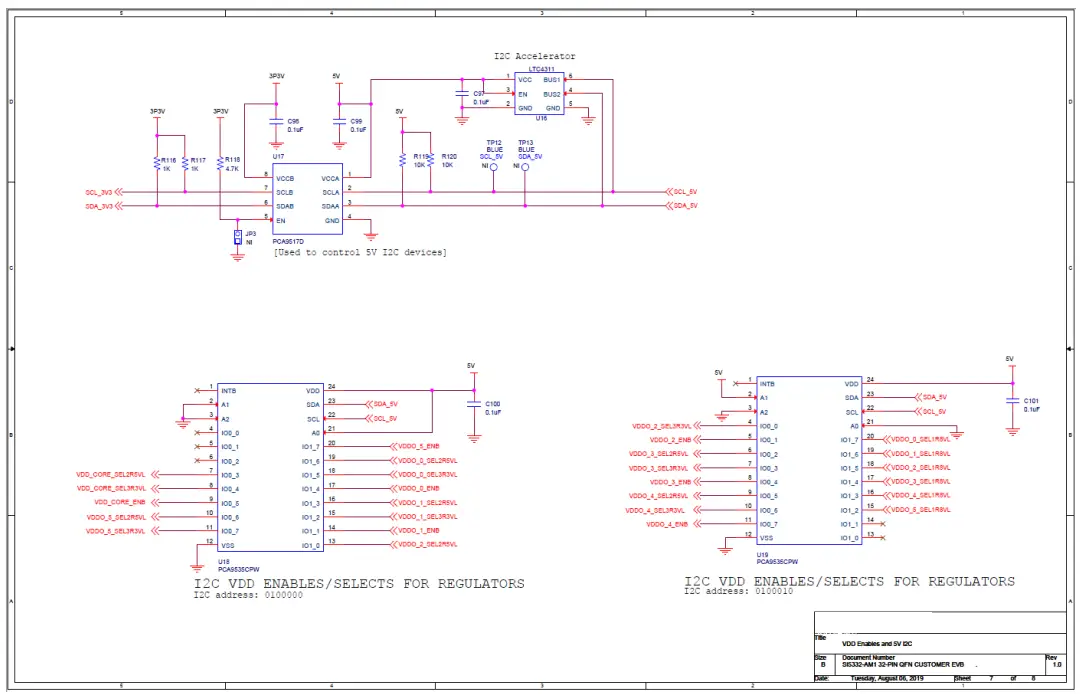Image resolution: width=1081 pixels, height=694 pixels.
Task: Select capacitor C96 0.1uF
Action: 275,123
